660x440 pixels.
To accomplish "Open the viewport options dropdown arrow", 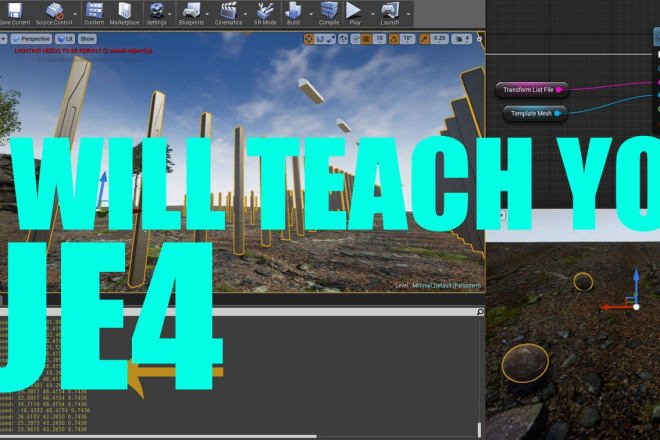I will tap(3, 39).
